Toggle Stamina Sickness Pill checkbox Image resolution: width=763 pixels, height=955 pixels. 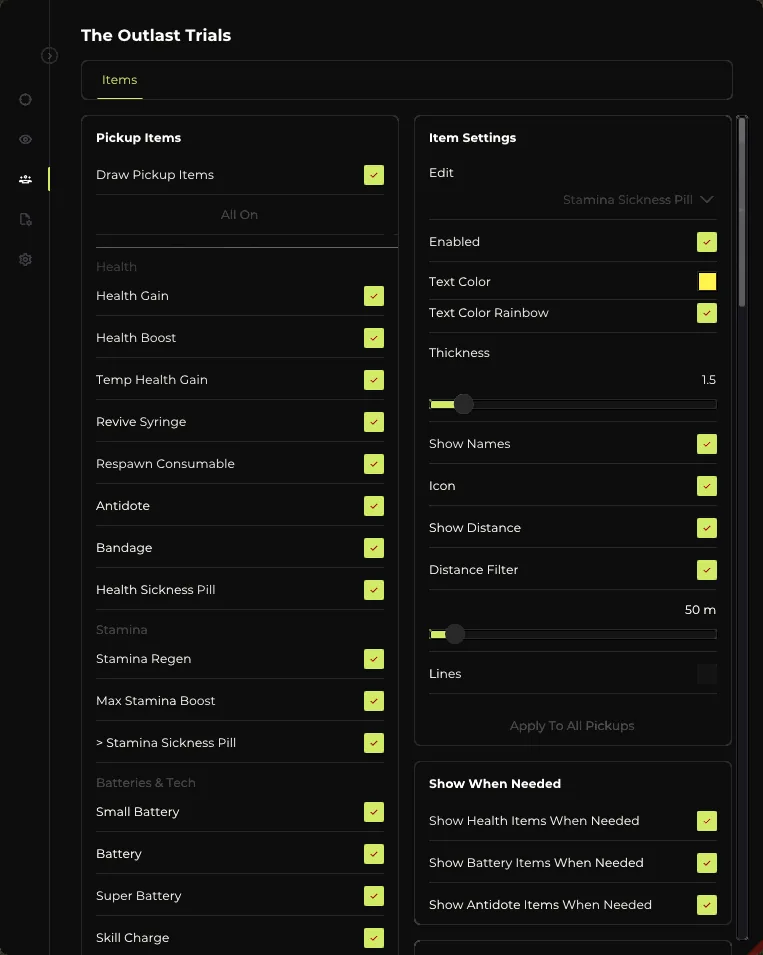pos(374,743)
